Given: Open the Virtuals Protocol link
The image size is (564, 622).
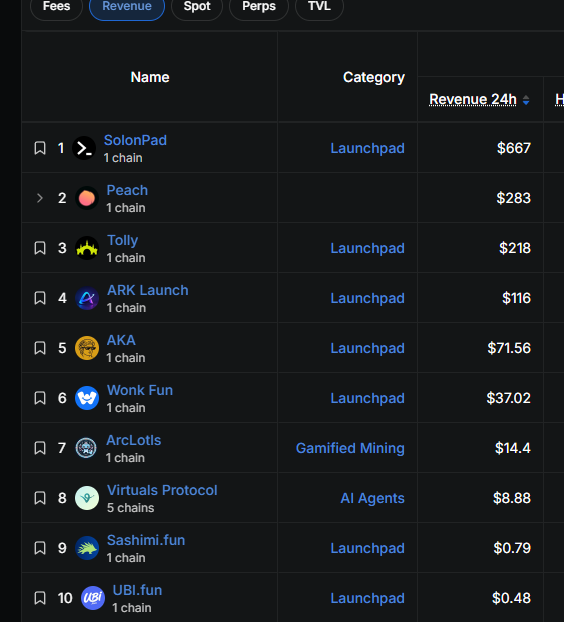Looking at the screenshot, I should tap(162, 490).
